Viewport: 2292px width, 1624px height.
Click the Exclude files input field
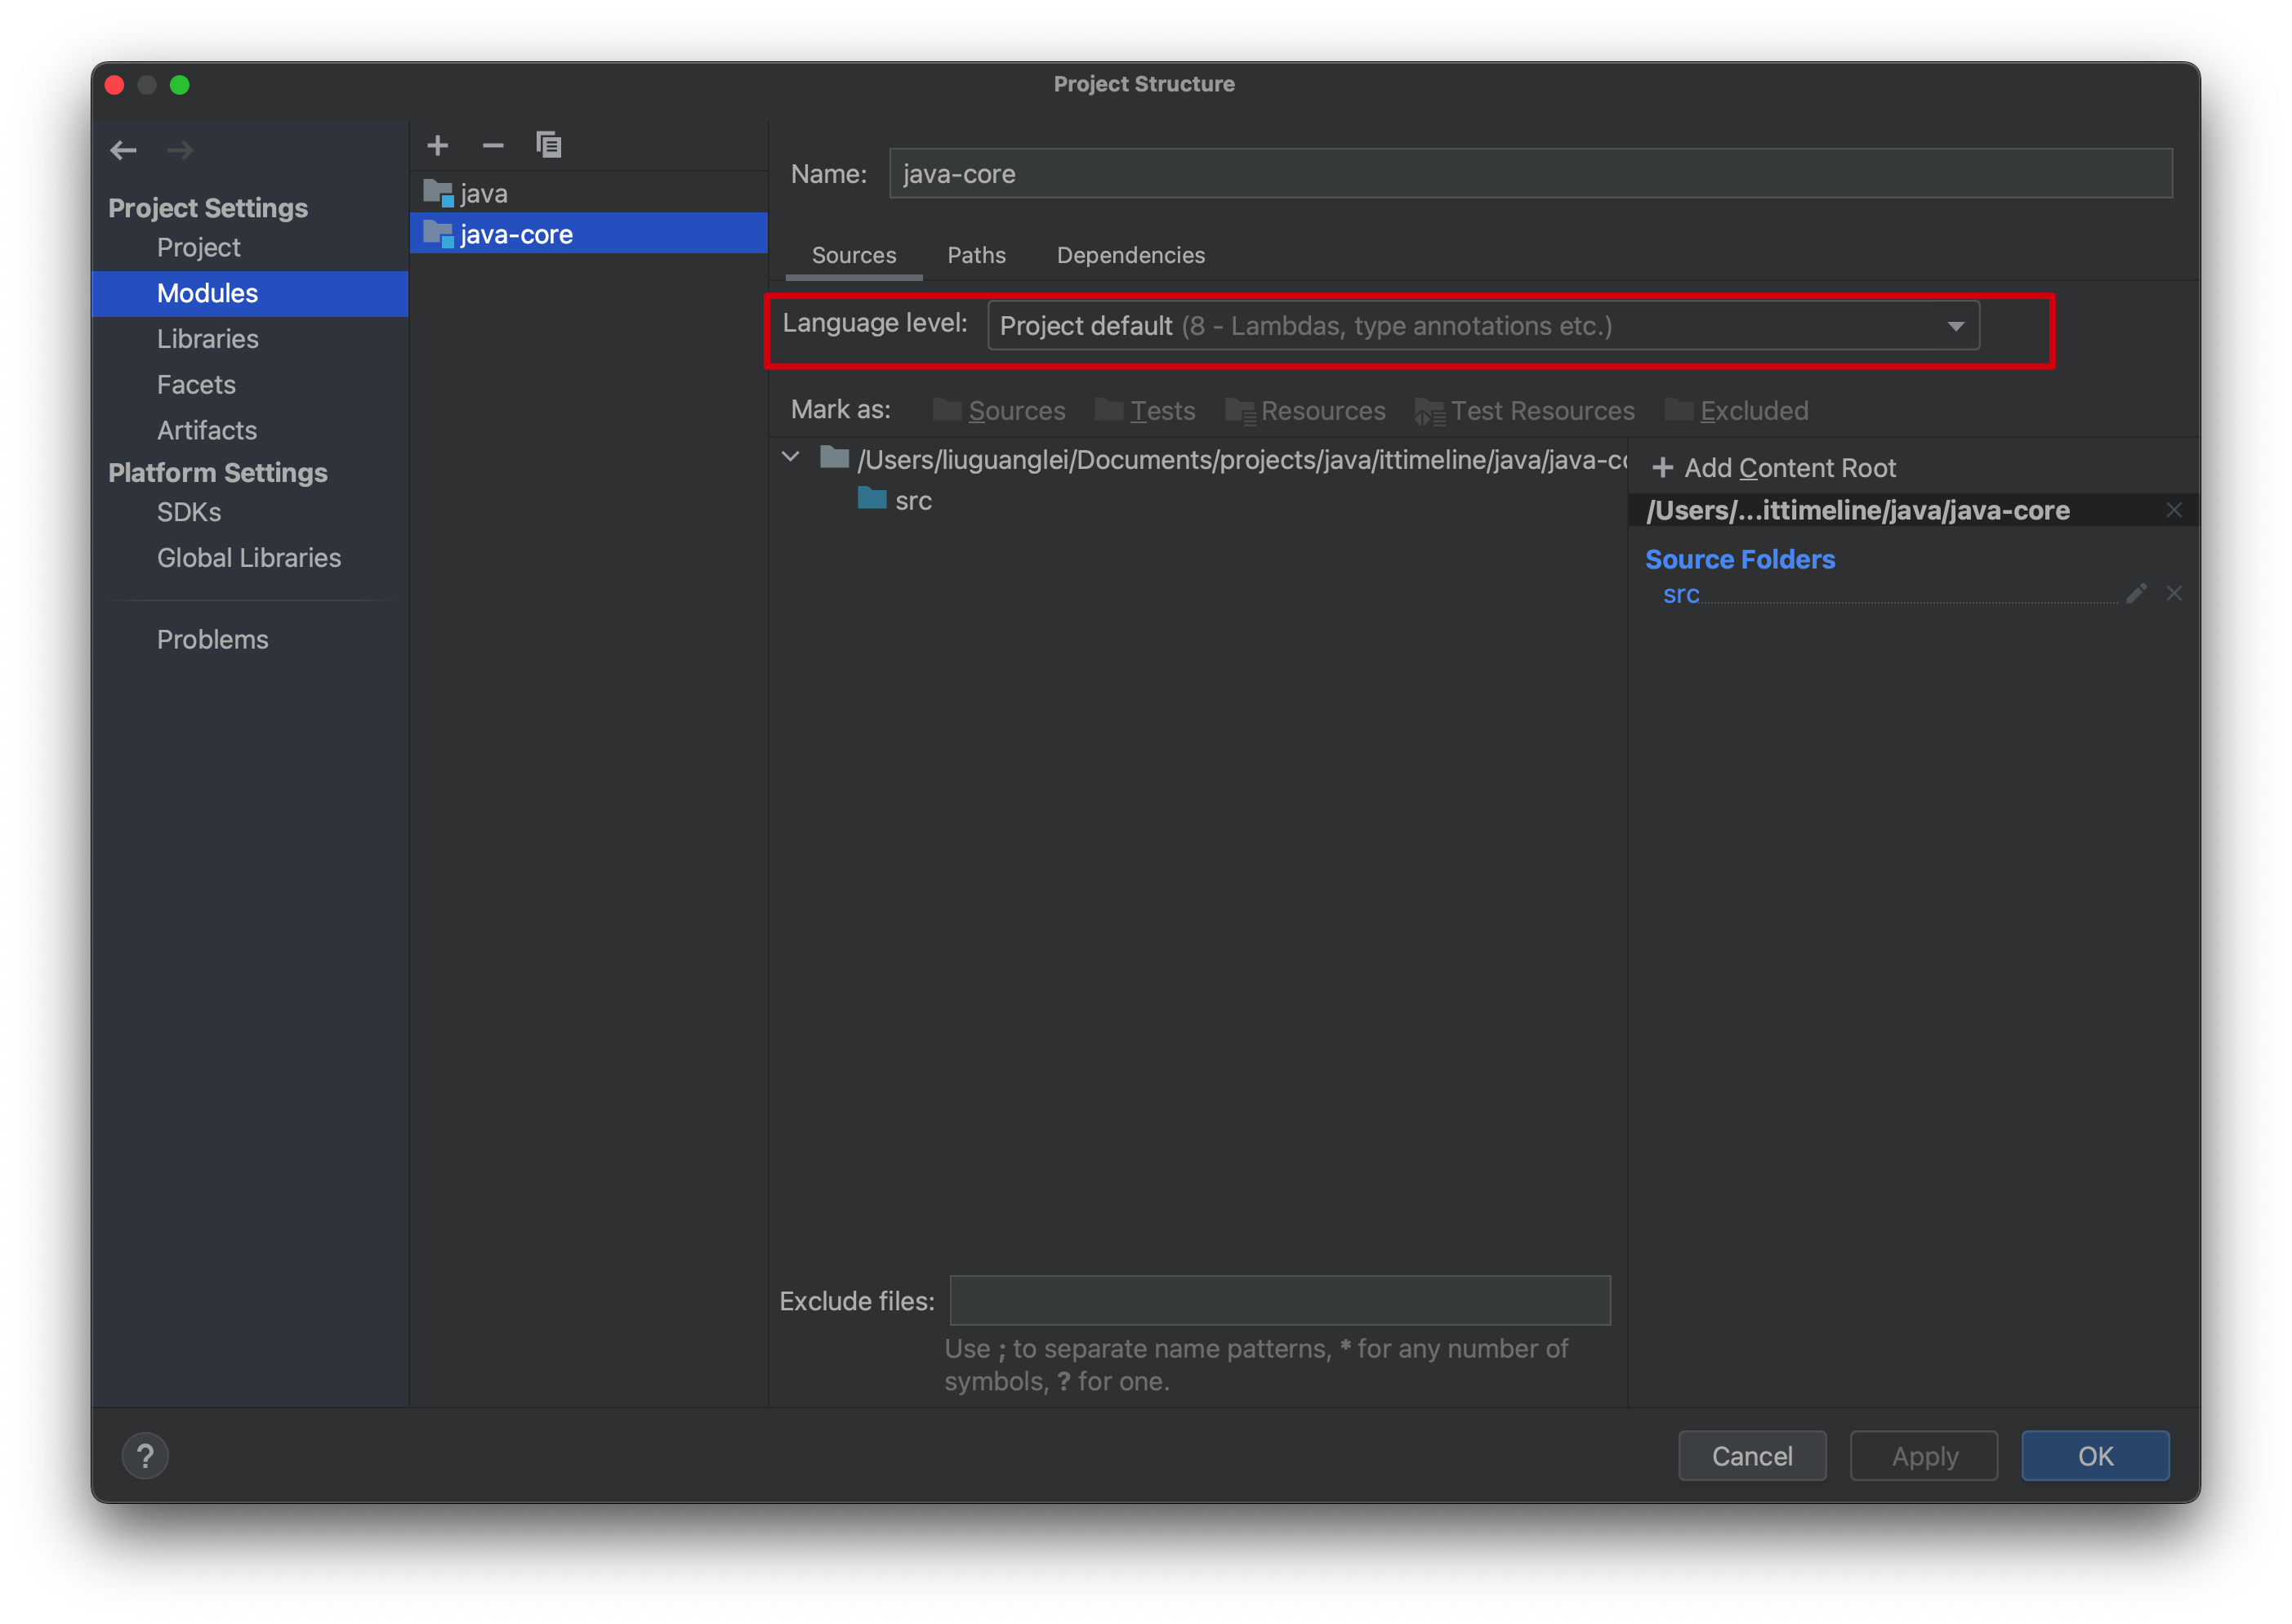(1276, 1301)
